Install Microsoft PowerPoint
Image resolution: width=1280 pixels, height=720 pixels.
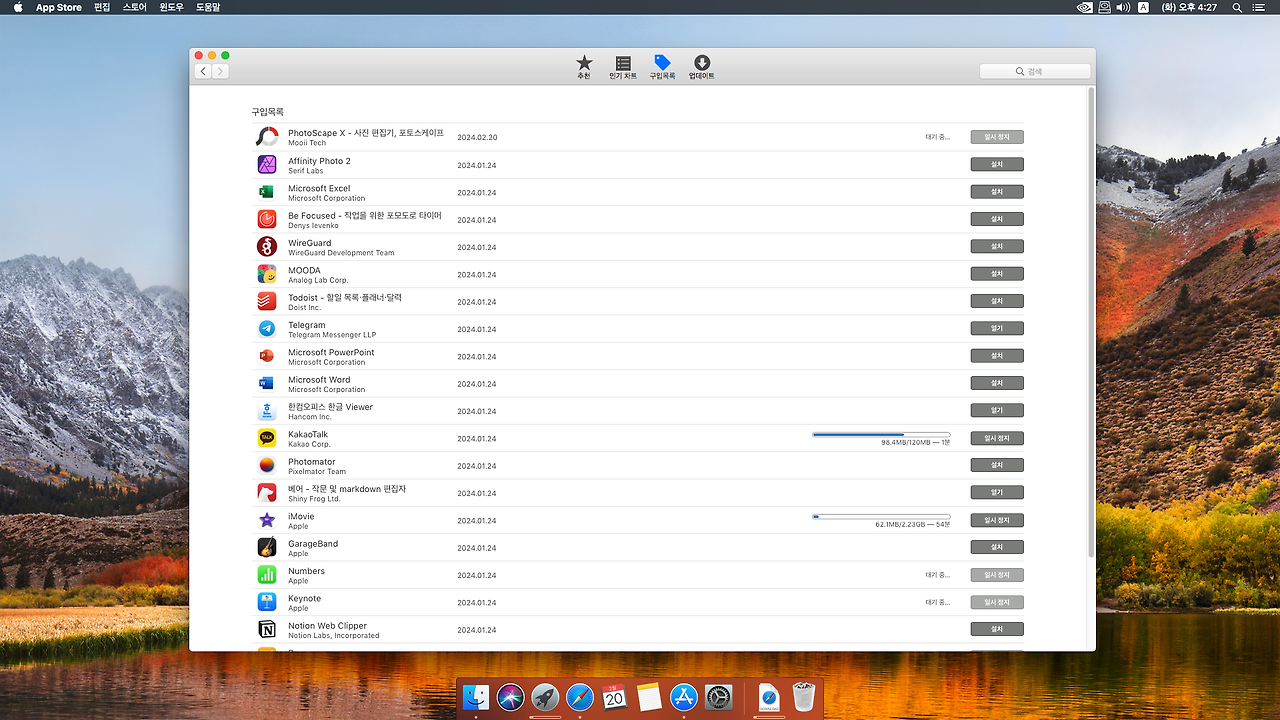pos(997,356)
